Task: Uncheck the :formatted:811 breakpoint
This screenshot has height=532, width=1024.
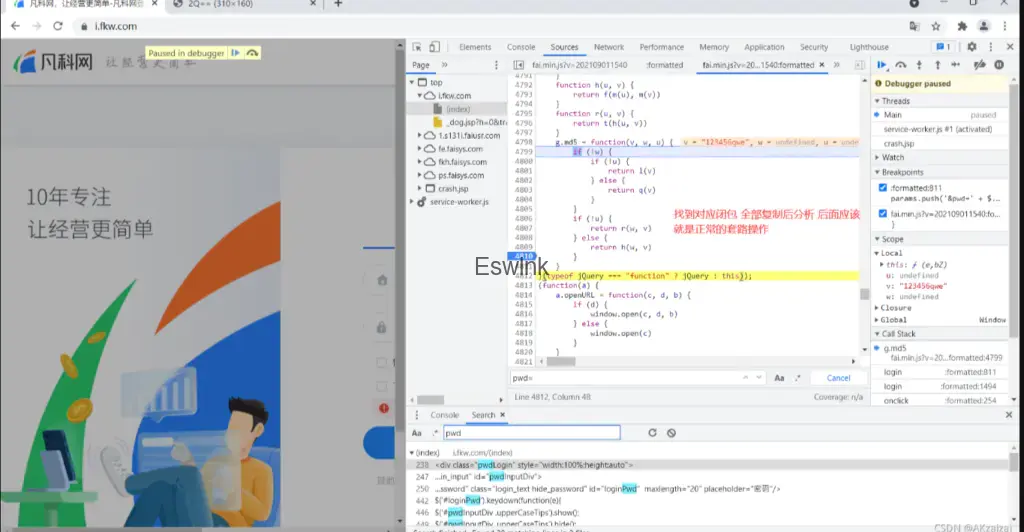Action: [x=882, y=187]
